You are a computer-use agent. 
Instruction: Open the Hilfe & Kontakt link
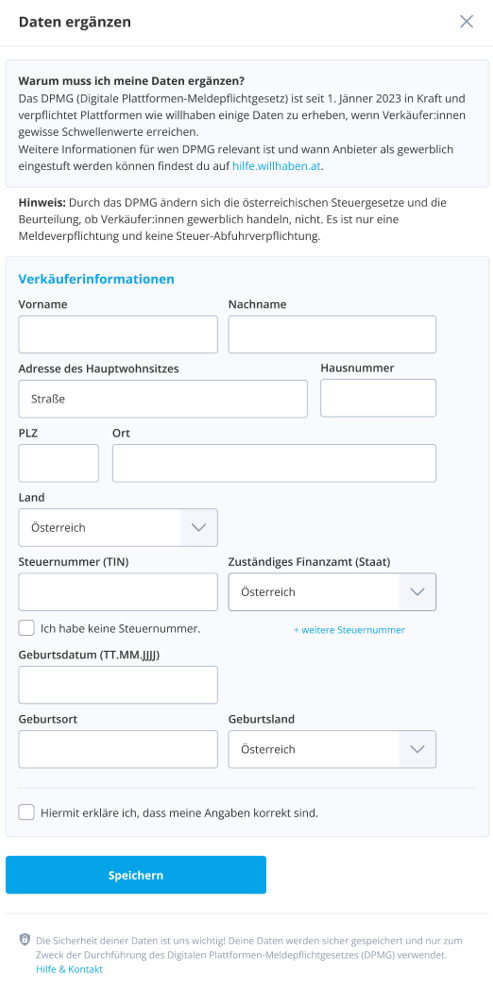[x=69, y=969]
